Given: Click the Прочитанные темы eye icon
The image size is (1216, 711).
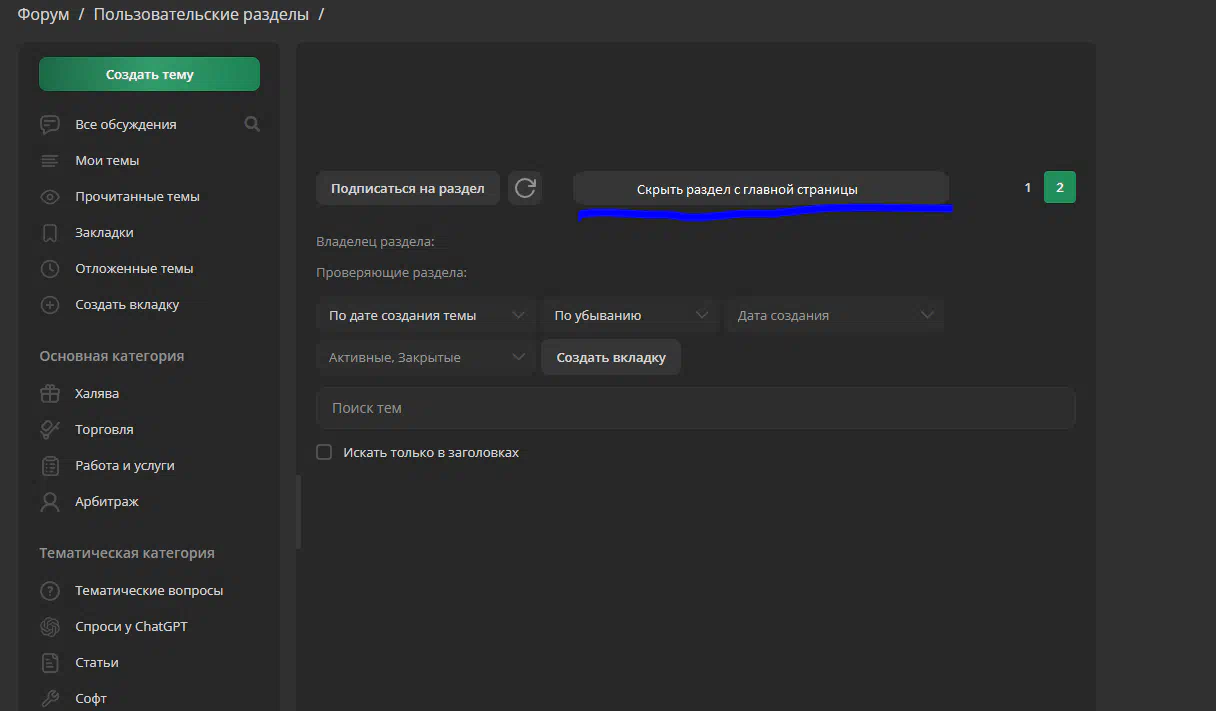Looking at the screenshot, I should 50,196.
